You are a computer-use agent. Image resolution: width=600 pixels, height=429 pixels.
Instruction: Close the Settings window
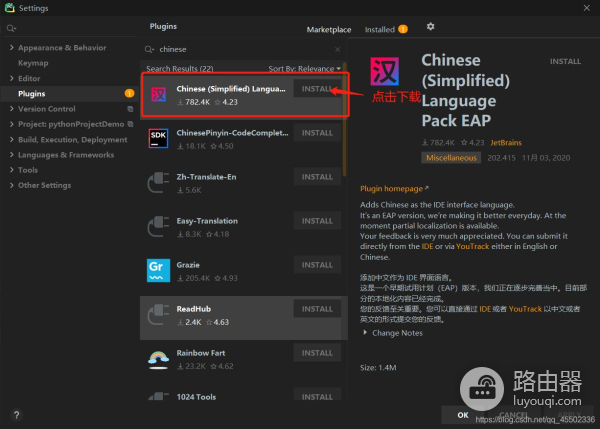point(587,8)
